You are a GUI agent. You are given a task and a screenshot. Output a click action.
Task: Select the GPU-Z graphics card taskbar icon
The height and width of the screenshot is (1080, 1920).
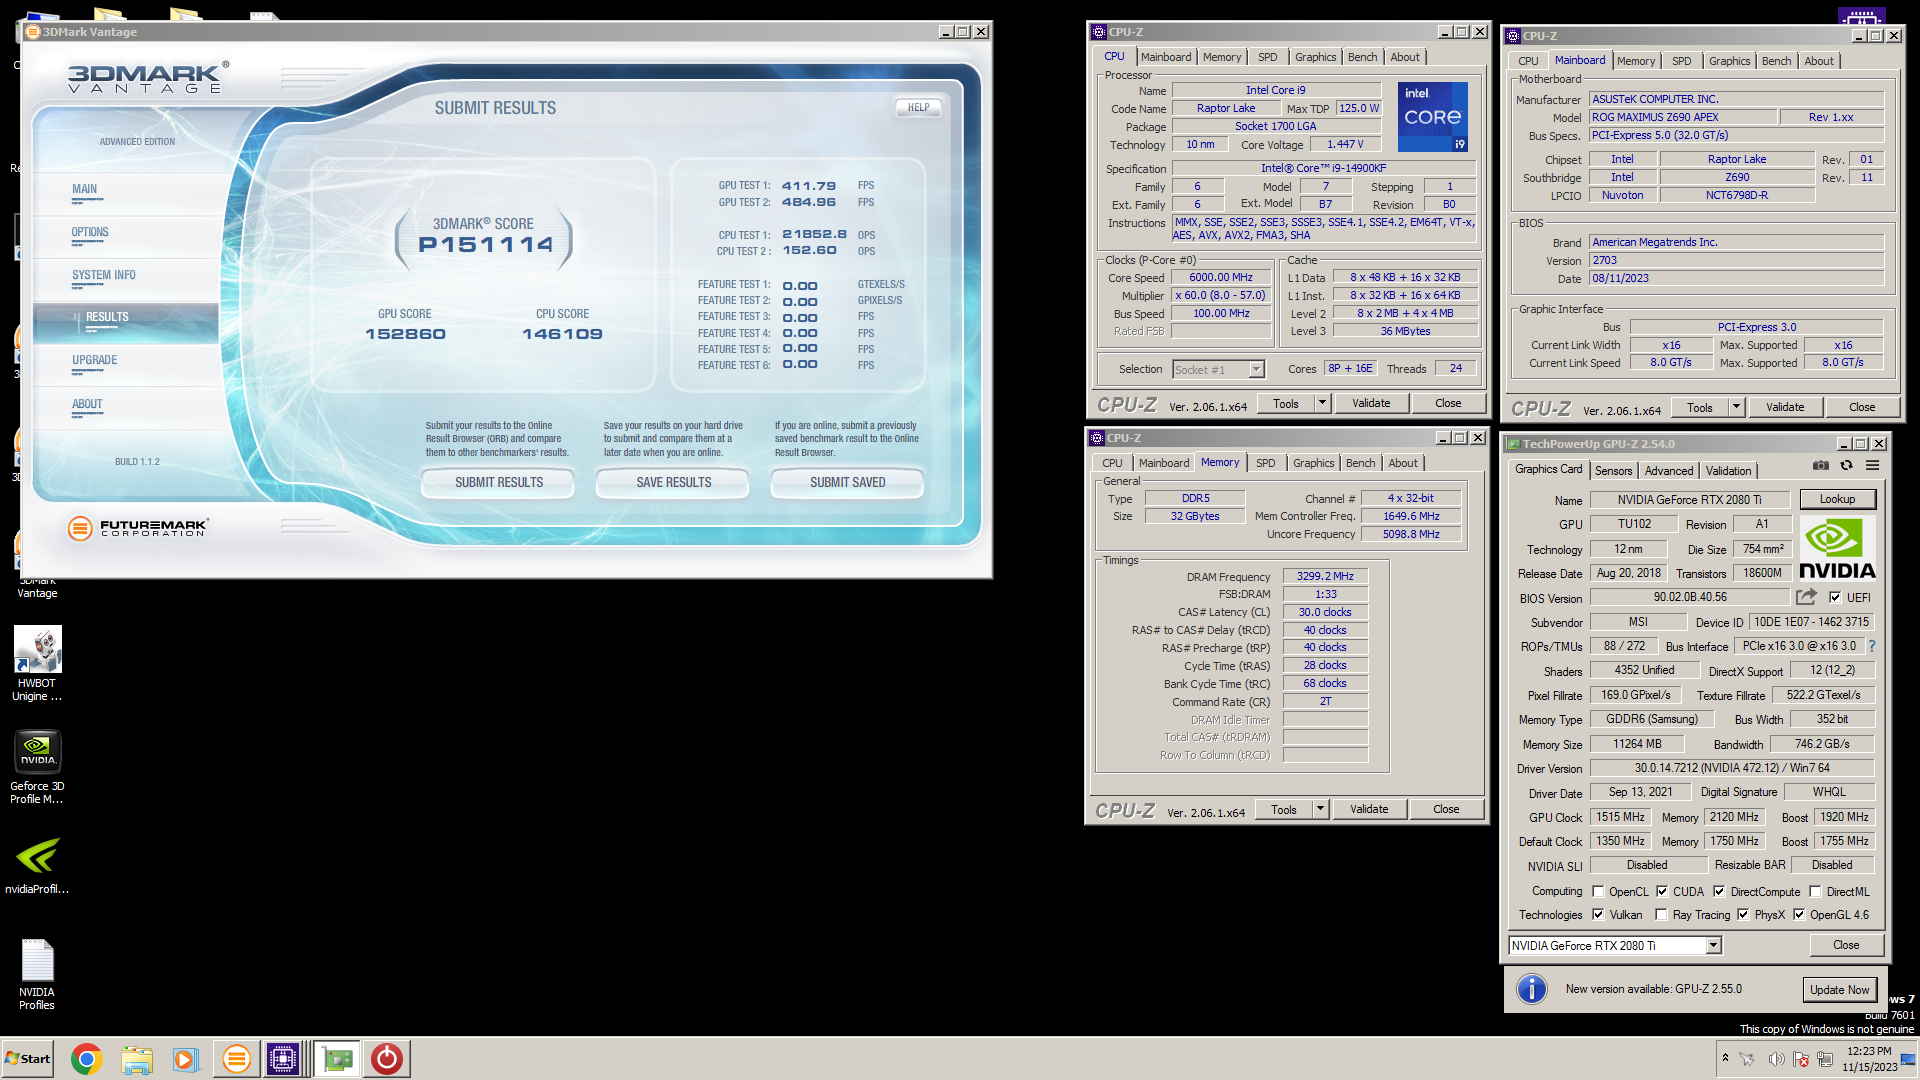[338, 1059]
